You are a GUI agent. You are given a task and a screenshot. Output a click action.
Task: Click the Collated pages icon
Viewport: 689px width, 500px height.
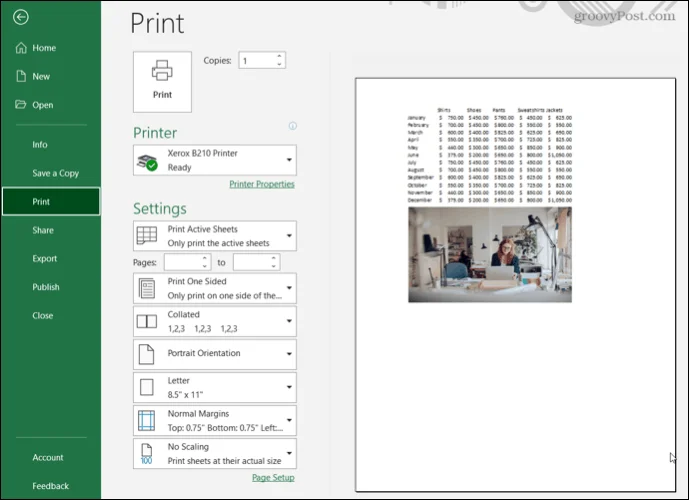click(x=147, y=321)
